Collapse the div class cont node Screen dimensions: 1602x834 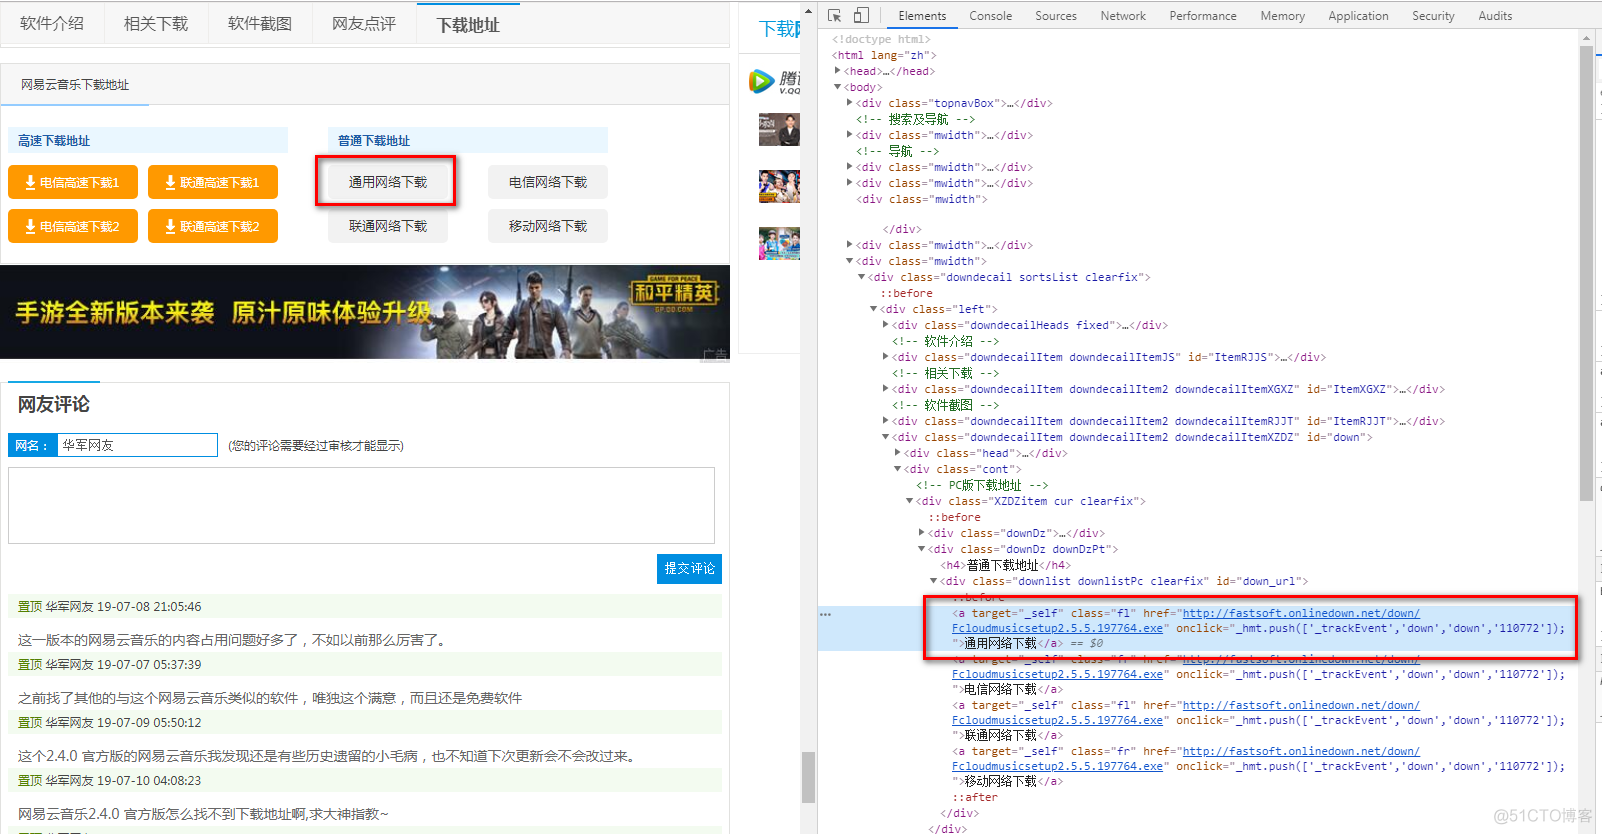coord(898,469)
